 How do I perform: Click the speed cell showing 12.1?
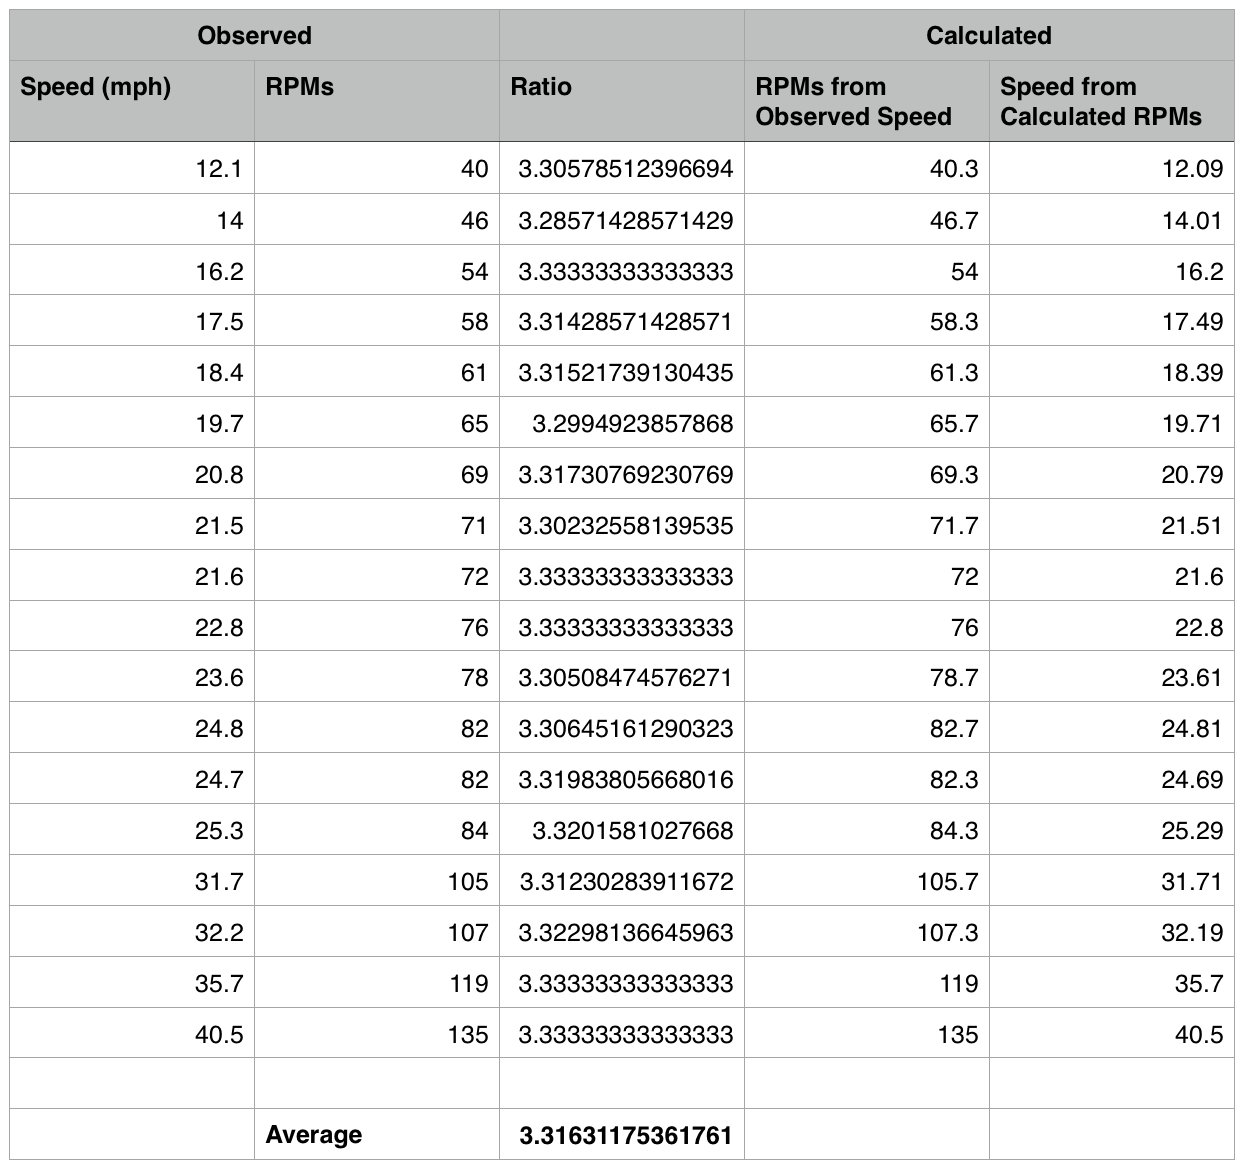218,169
